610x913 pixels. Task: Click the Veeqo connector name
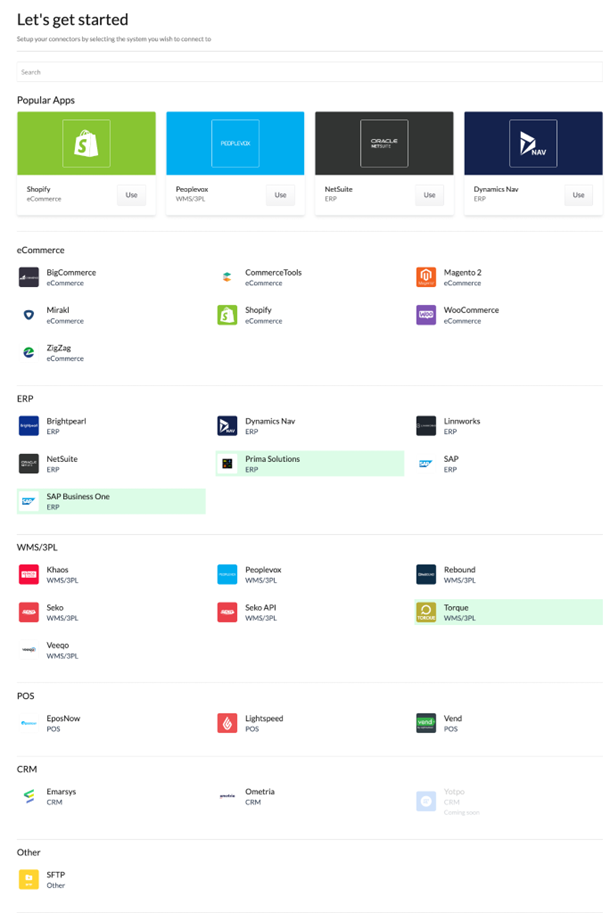coord(58,645)
